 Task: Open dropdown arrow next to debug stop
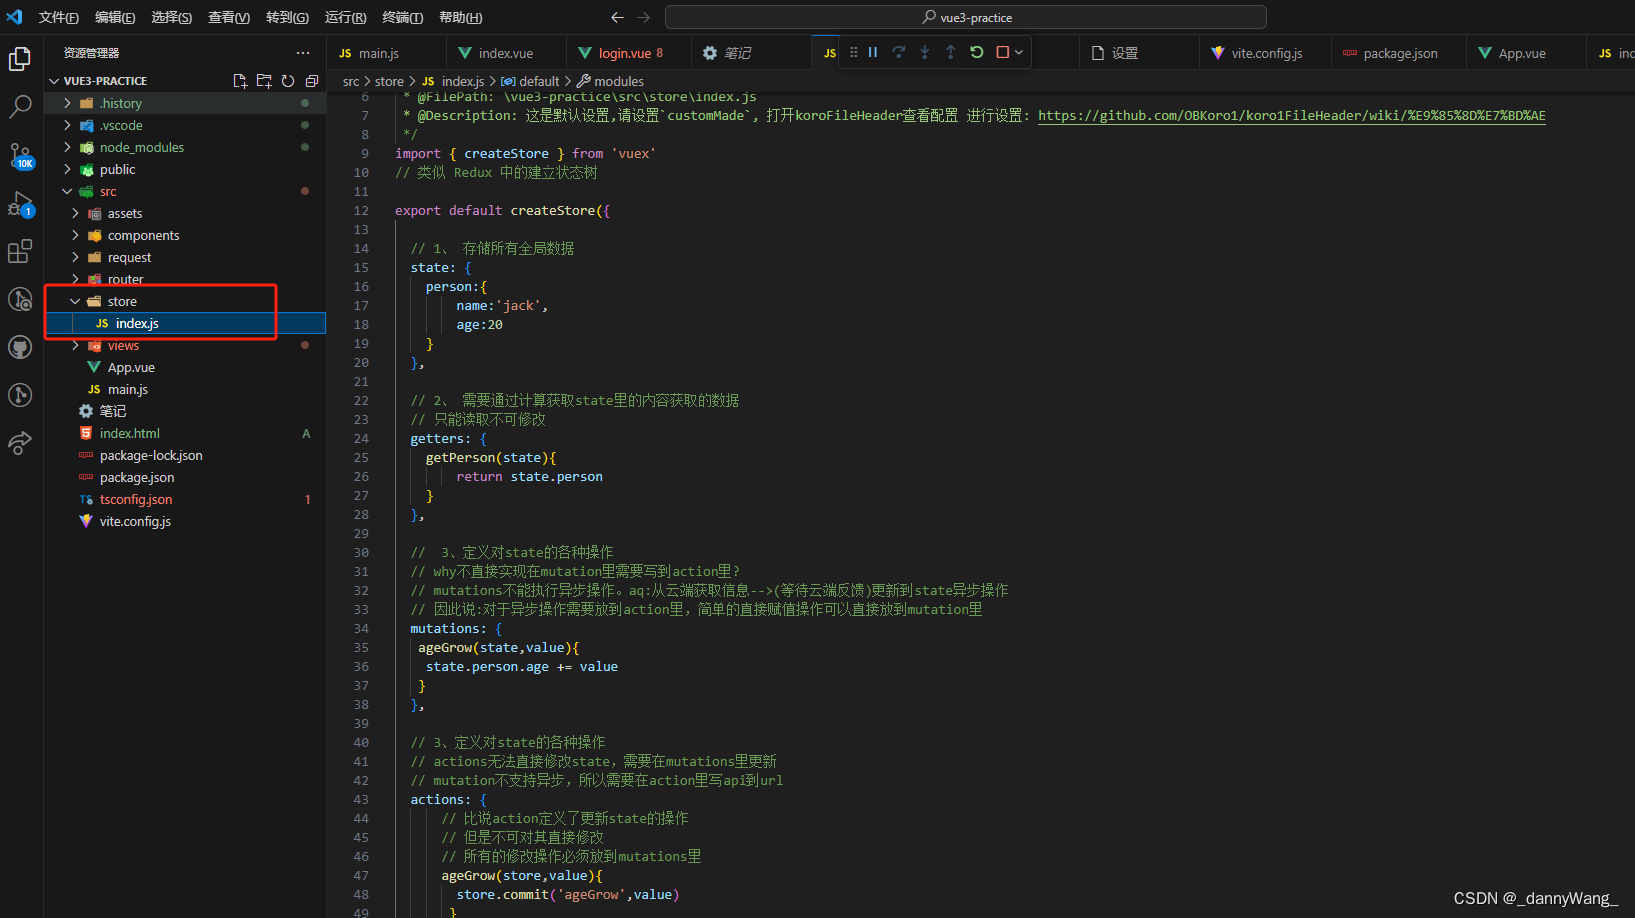click(1019, 52)
